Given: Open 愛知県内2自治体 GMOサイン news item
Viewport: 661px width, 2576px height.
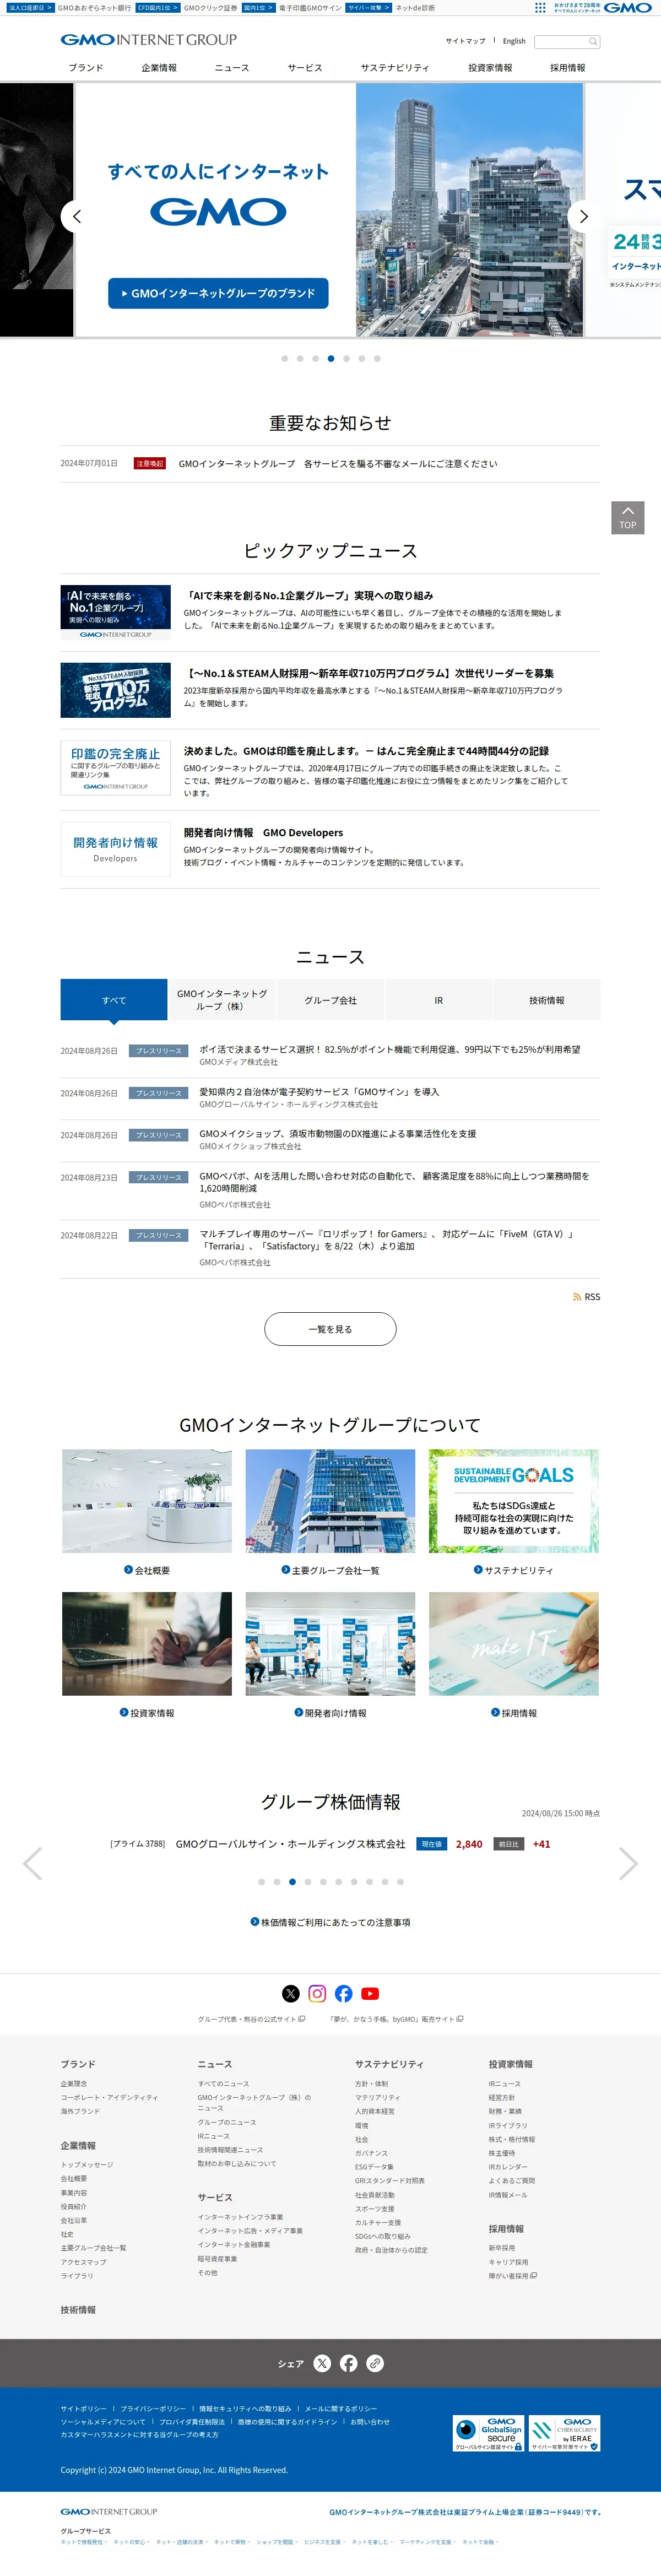Looking at the screenshot, I should click(319, 1092).
